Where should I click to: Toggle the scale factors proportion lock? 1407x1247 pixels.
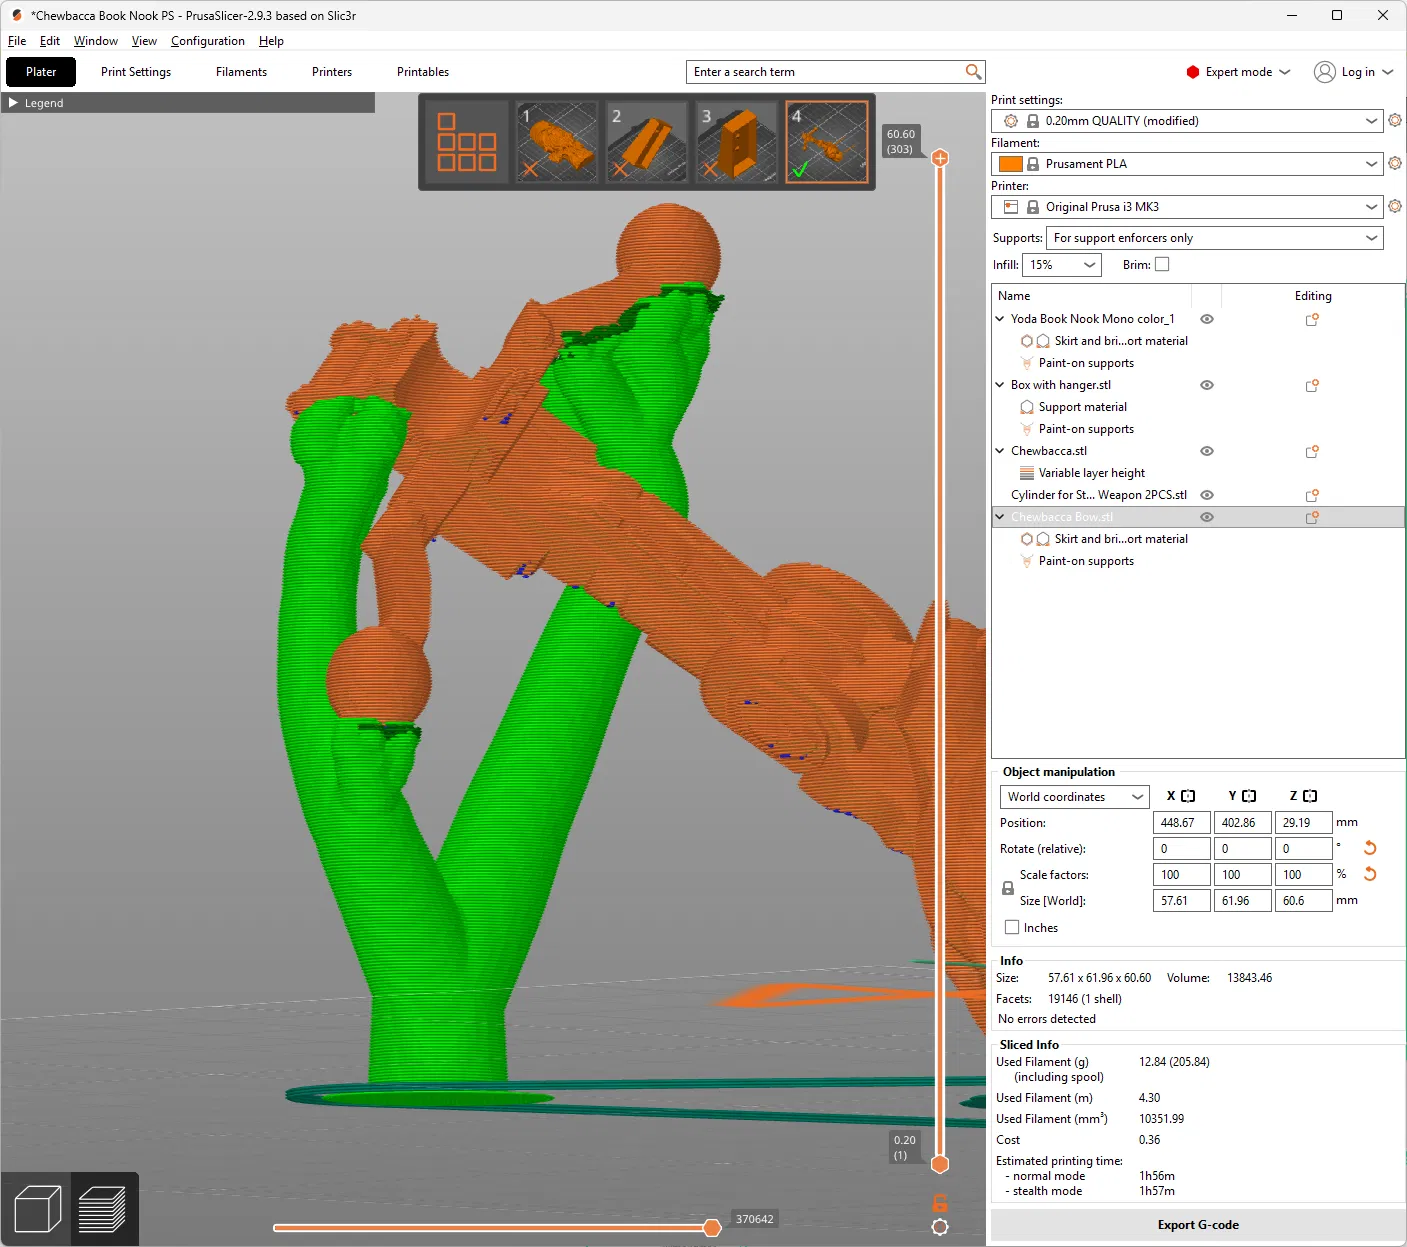[x=1008, y=888]
